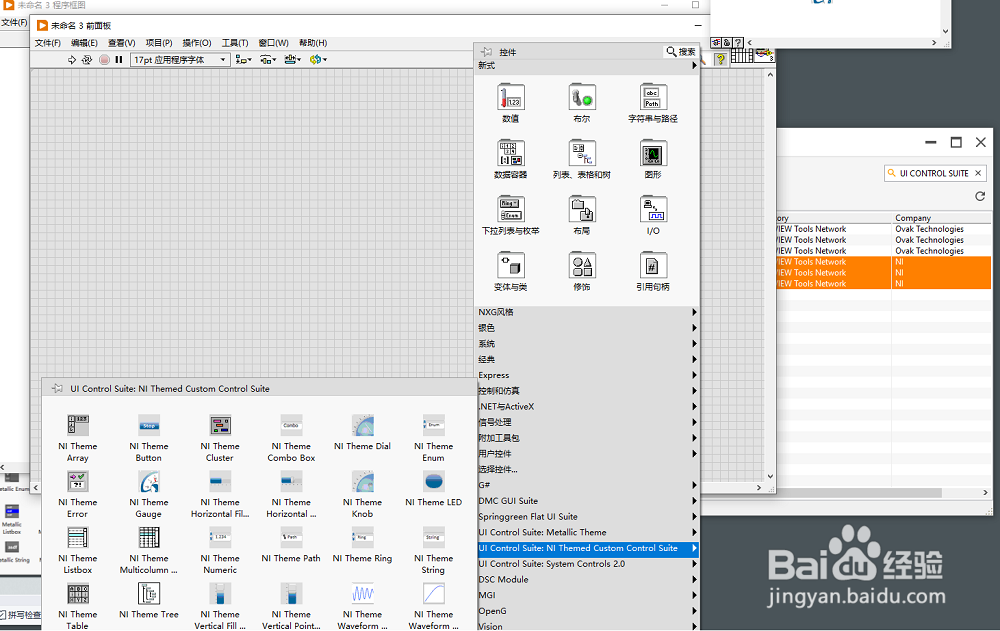Open the 数据容器 palette icon
Viewport: 1000px width, 631px height.
tap(511, 154)
